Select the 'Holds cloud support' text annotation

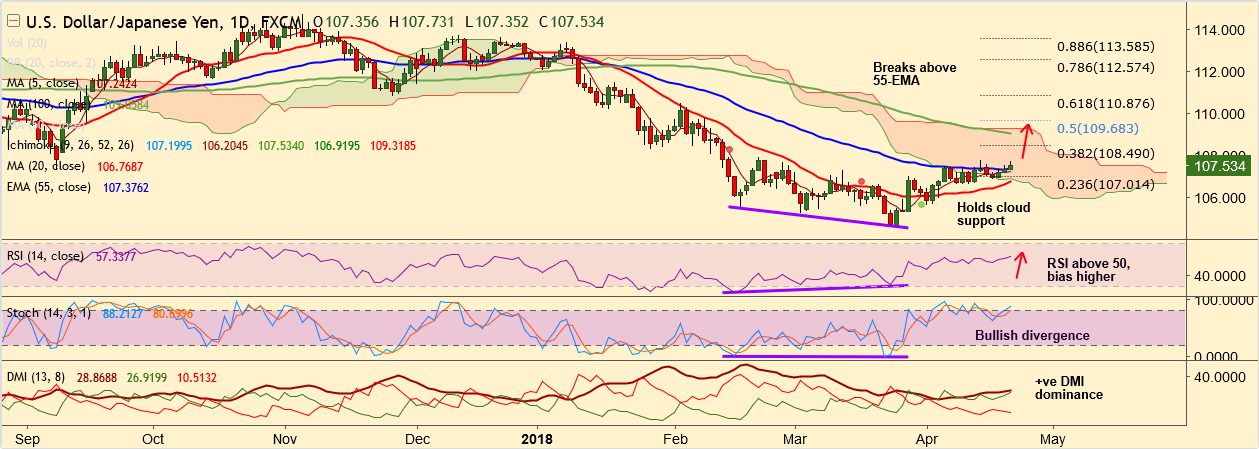(x=992, y=213)
